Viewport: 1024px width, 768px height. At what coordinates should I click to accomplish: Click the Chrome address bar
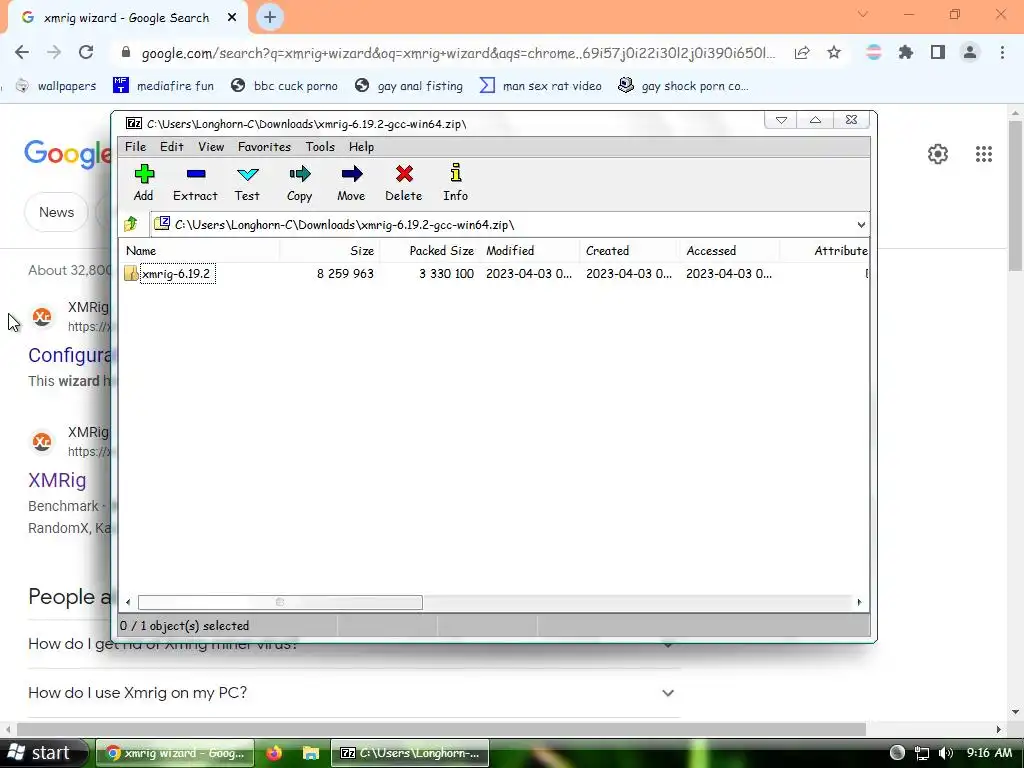pyautogui.click(x=458, y=53)
